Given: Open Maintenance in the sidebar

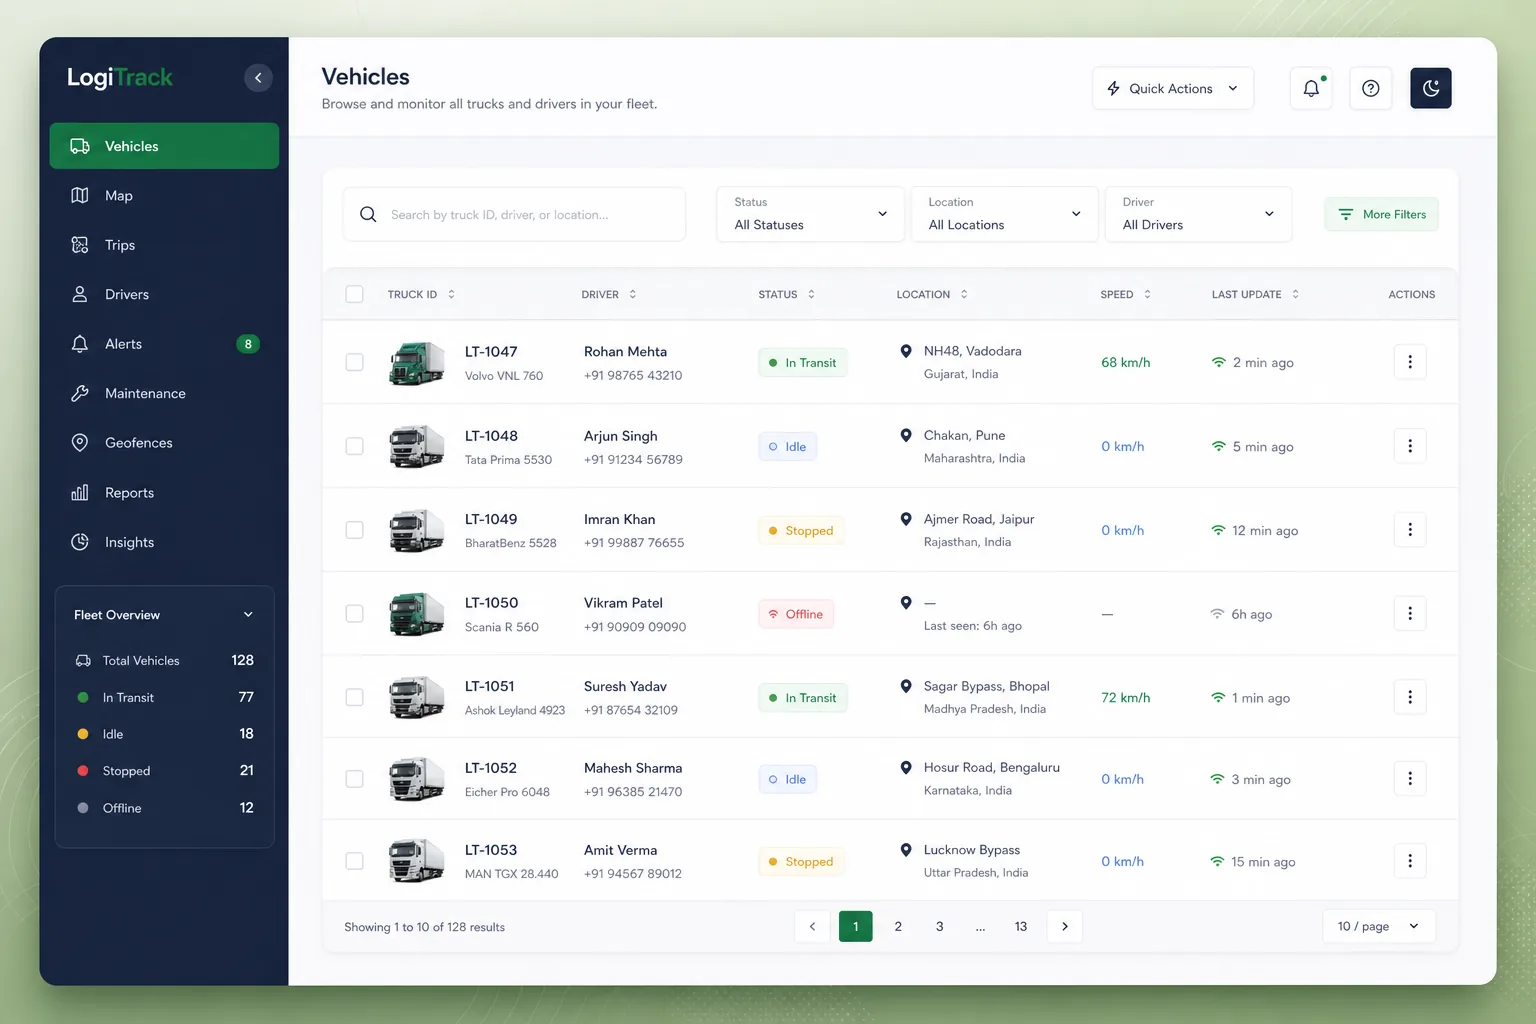Looking at the screenshot, I should click(164, 394).
